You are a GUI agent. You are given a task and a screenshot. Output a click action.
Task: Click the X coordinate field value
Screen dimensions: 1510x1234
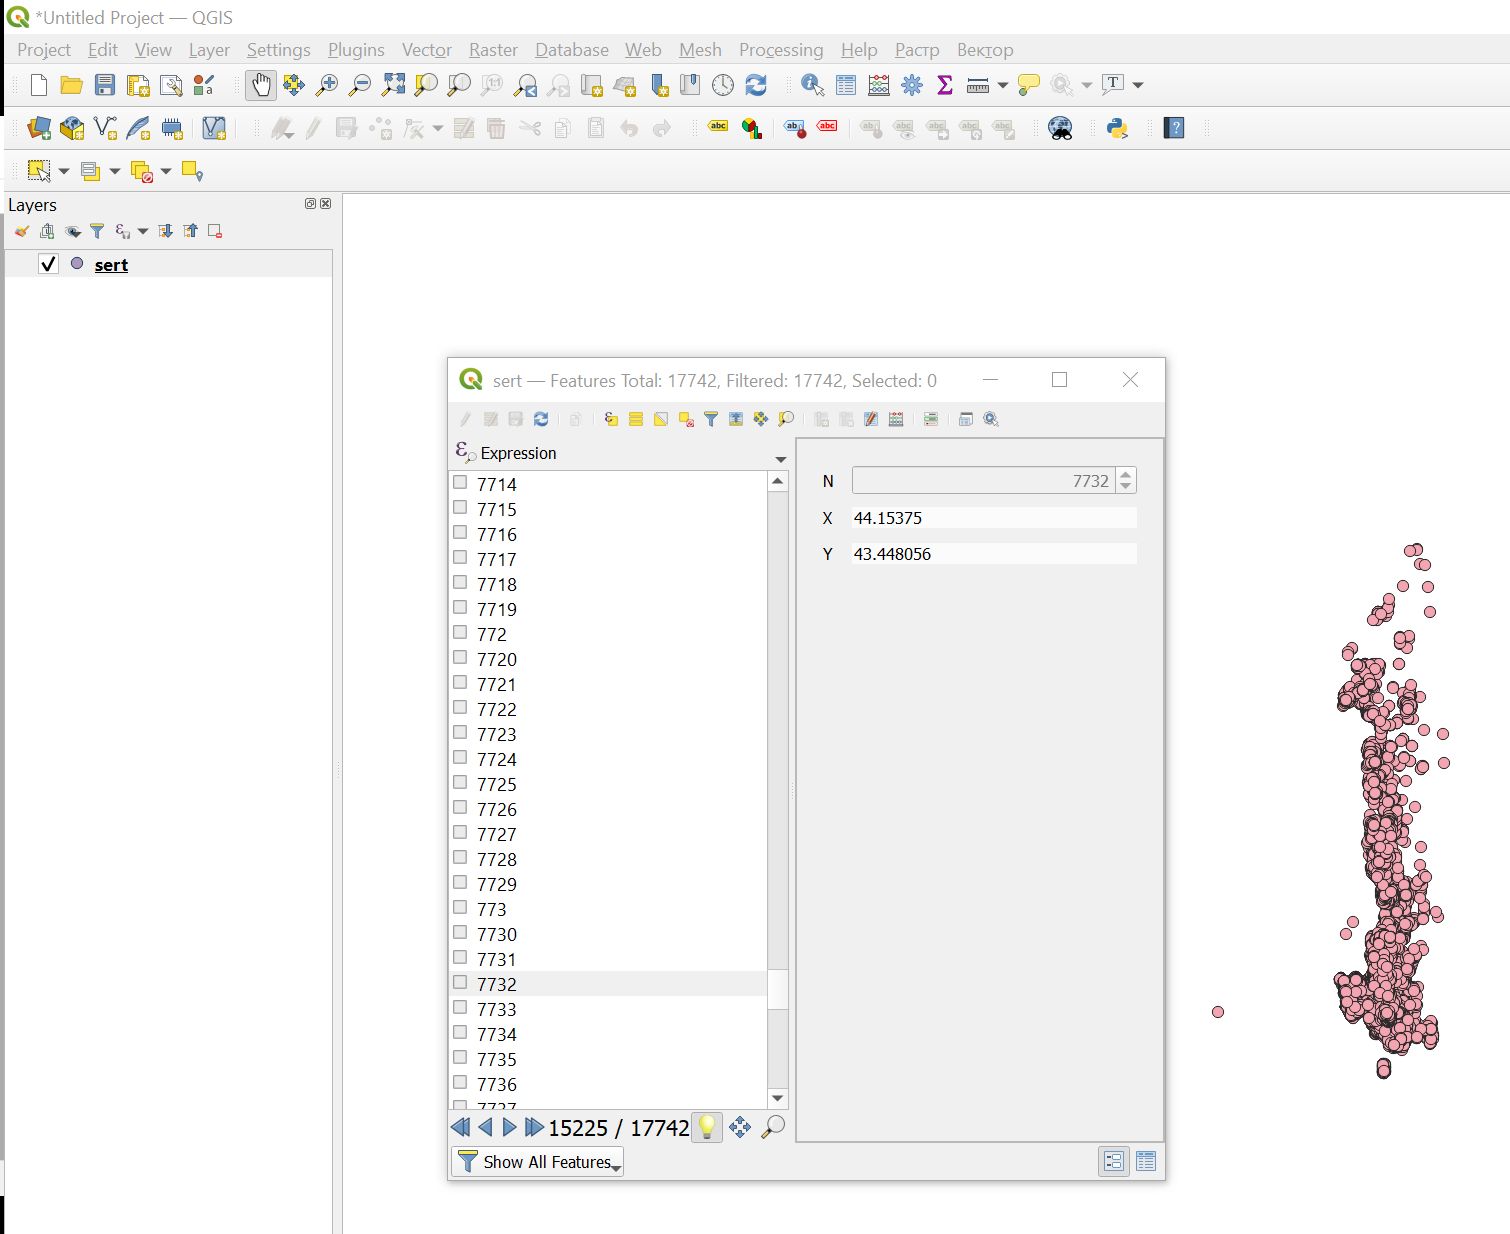[x=993, y=518]
